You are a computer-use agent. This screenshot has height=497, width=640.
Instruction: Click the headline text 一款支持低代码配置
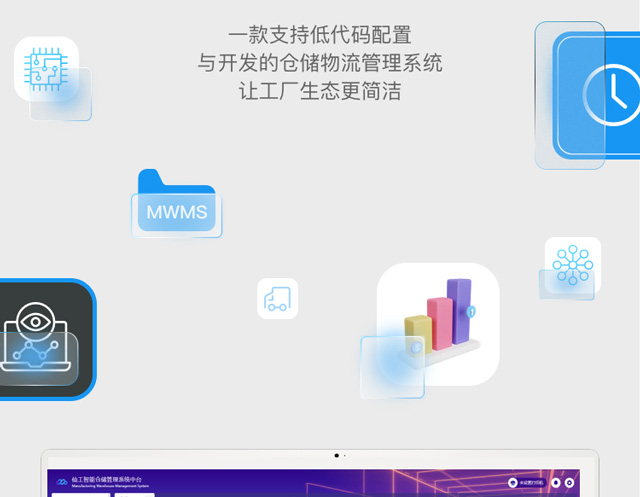point(320,35)
